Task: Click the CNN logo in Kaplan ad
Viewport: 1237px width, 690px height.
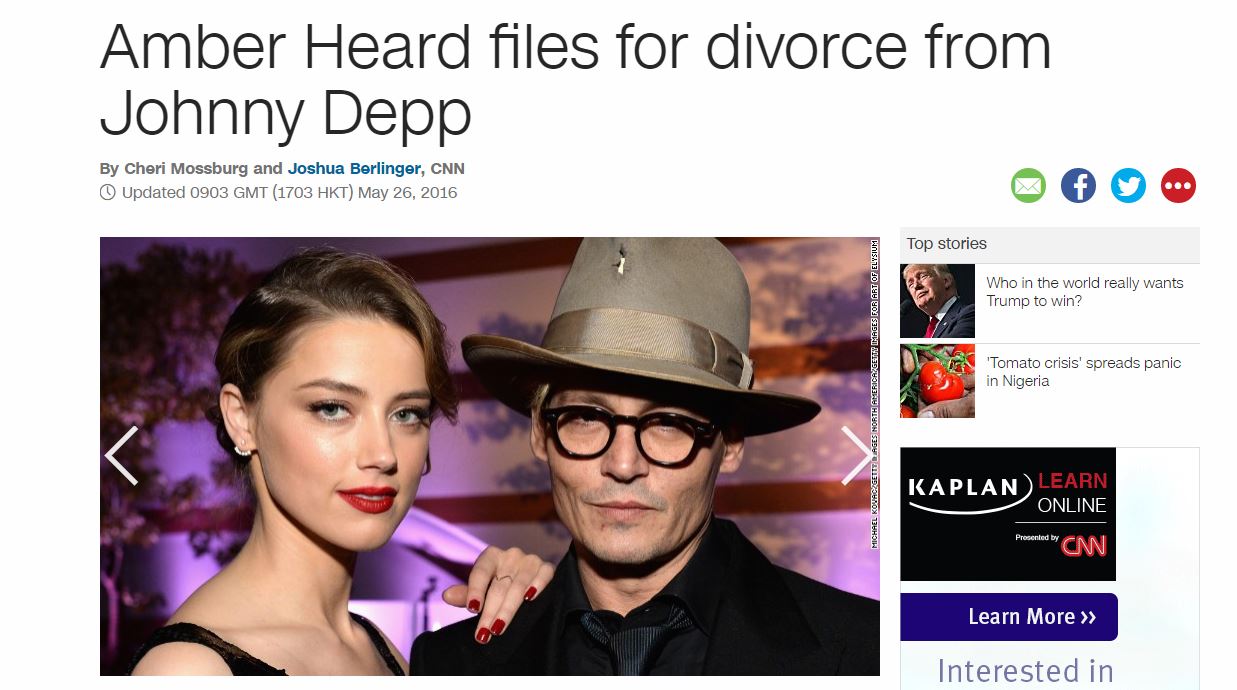Action: (x=1084, y=547)
